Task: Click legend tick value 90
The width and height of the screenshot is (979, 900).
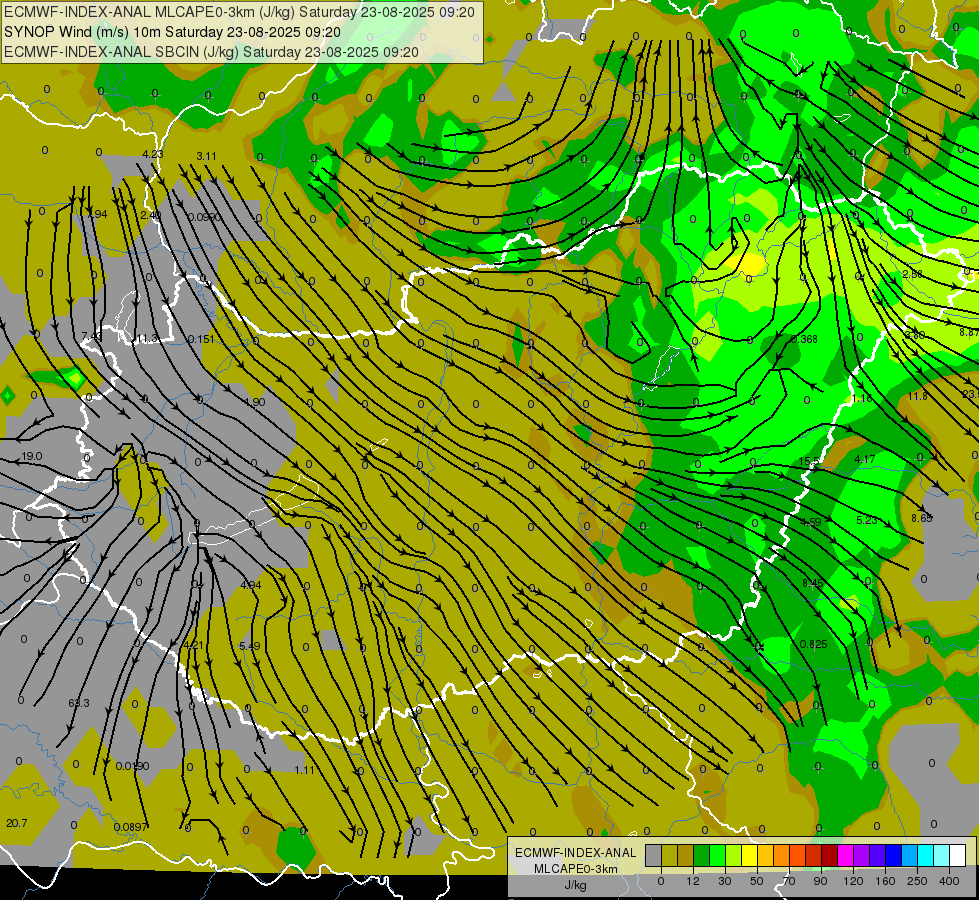Action: coord(820,881)
